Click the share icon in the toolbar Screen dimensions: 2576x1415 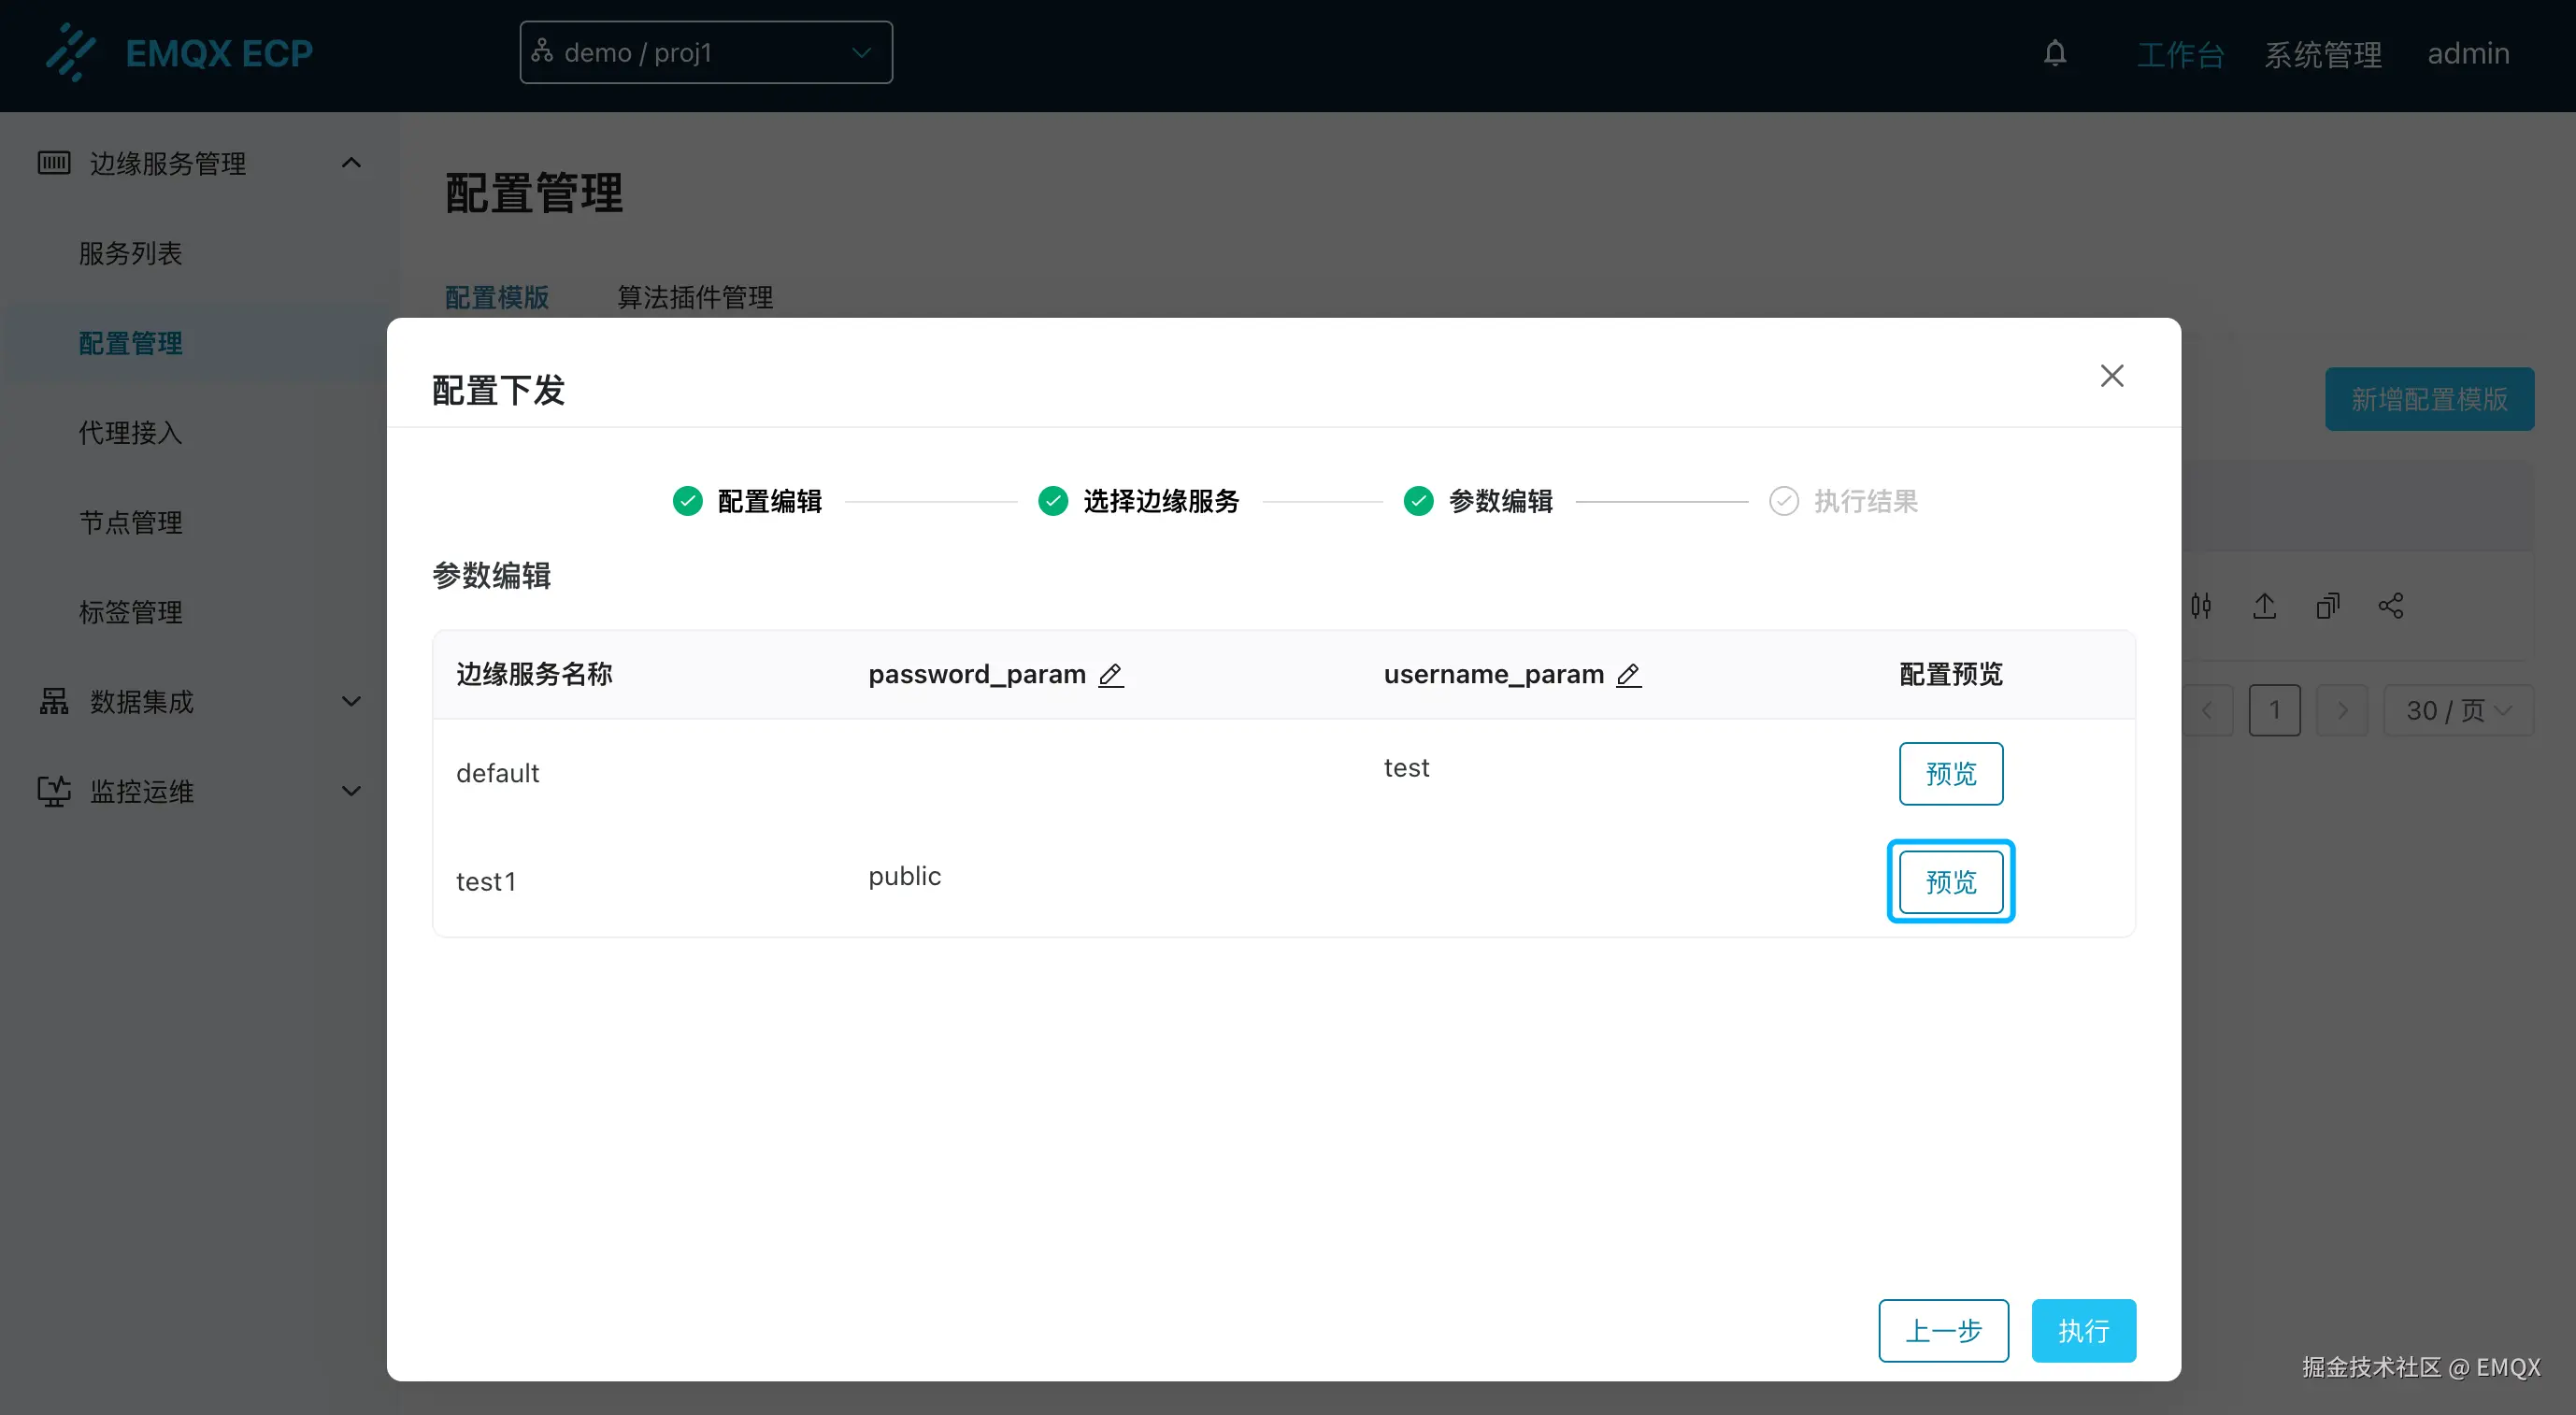[2392, 605]
